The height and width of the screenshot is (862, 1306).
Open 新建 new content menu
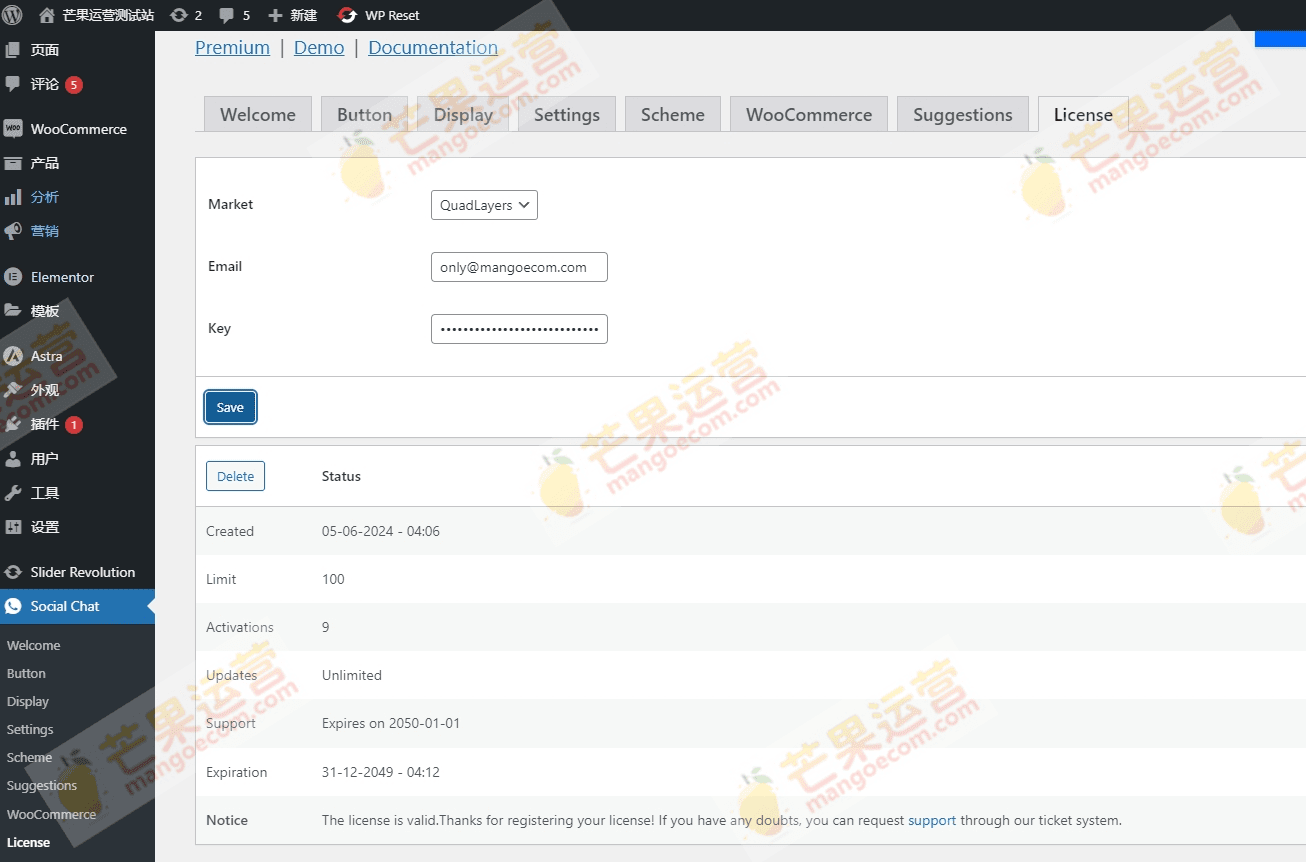point(303,15)
